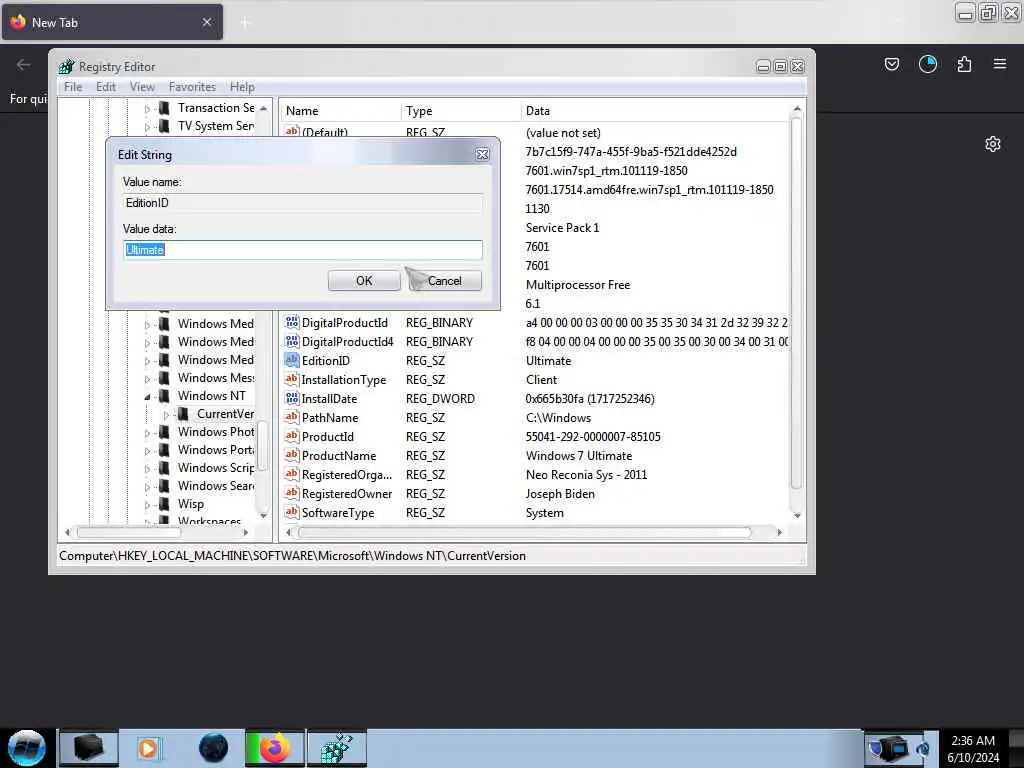Click OK in Edit String dialog
Image resolution: width=1024 pixels, height=768 pixels.
364,281
